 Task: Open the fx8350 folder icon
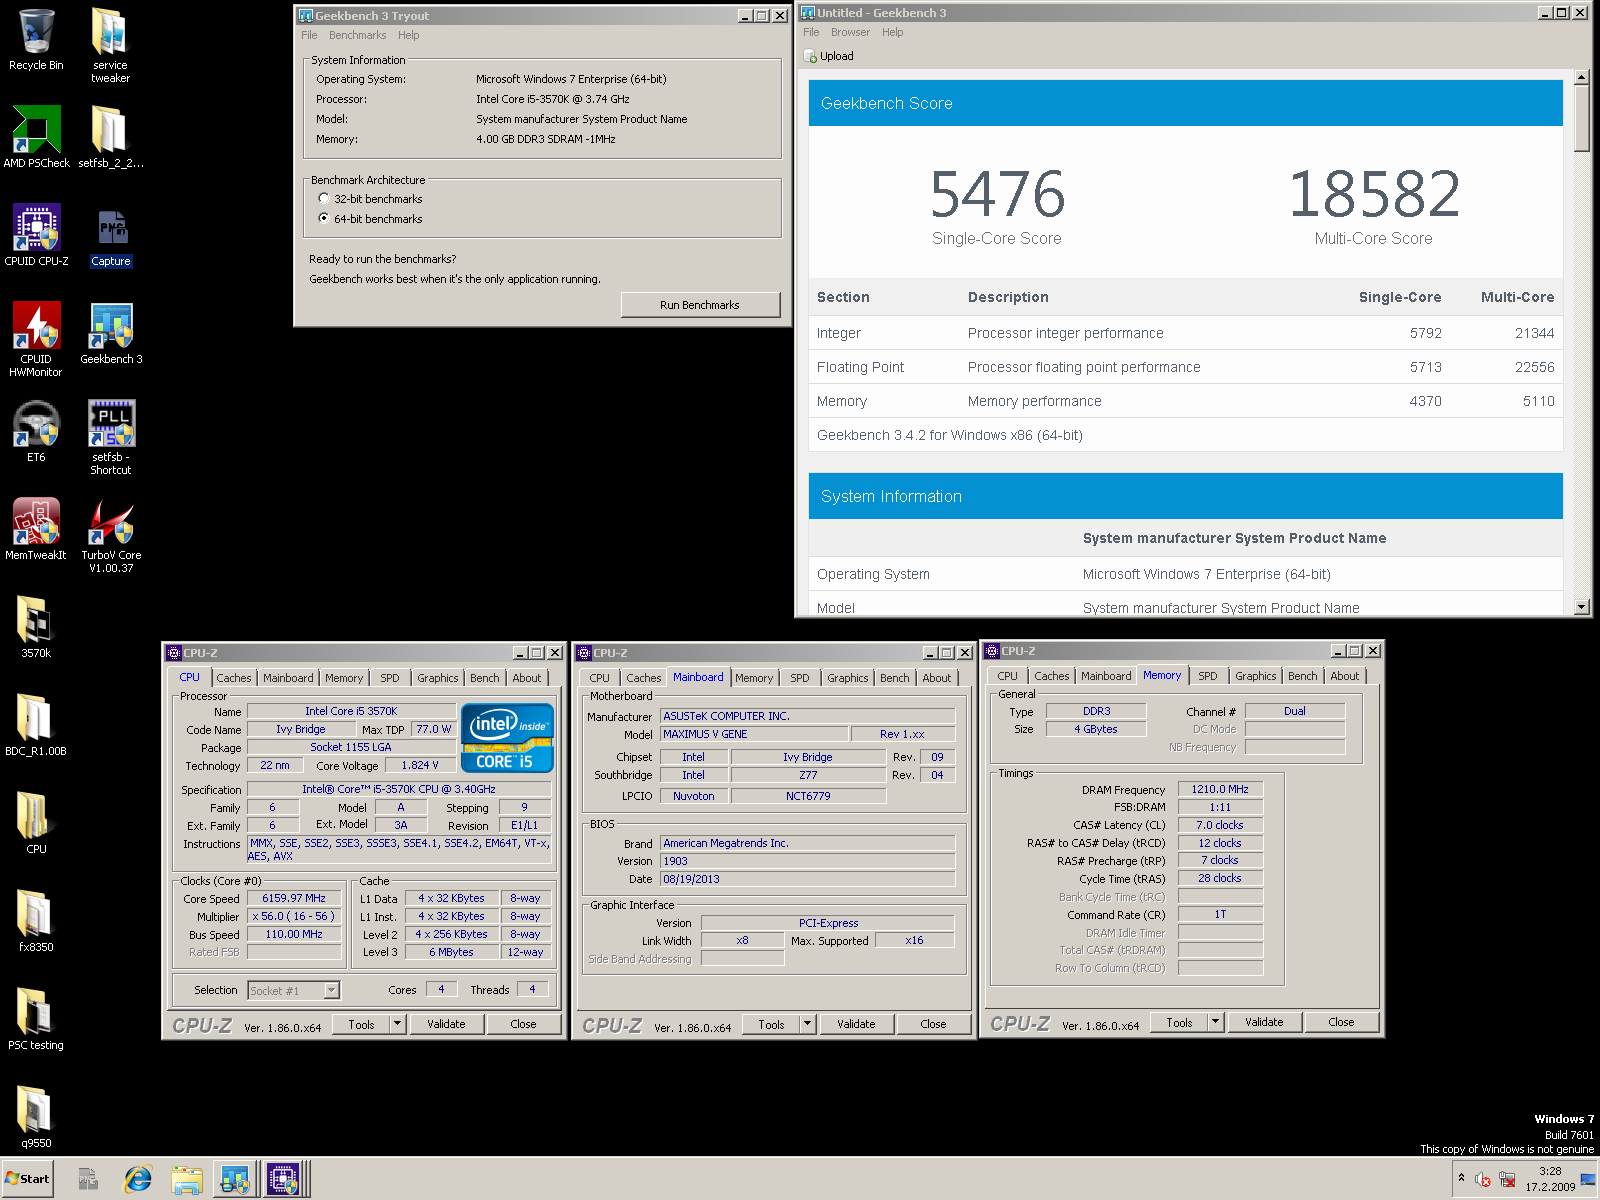coord(36,921)
